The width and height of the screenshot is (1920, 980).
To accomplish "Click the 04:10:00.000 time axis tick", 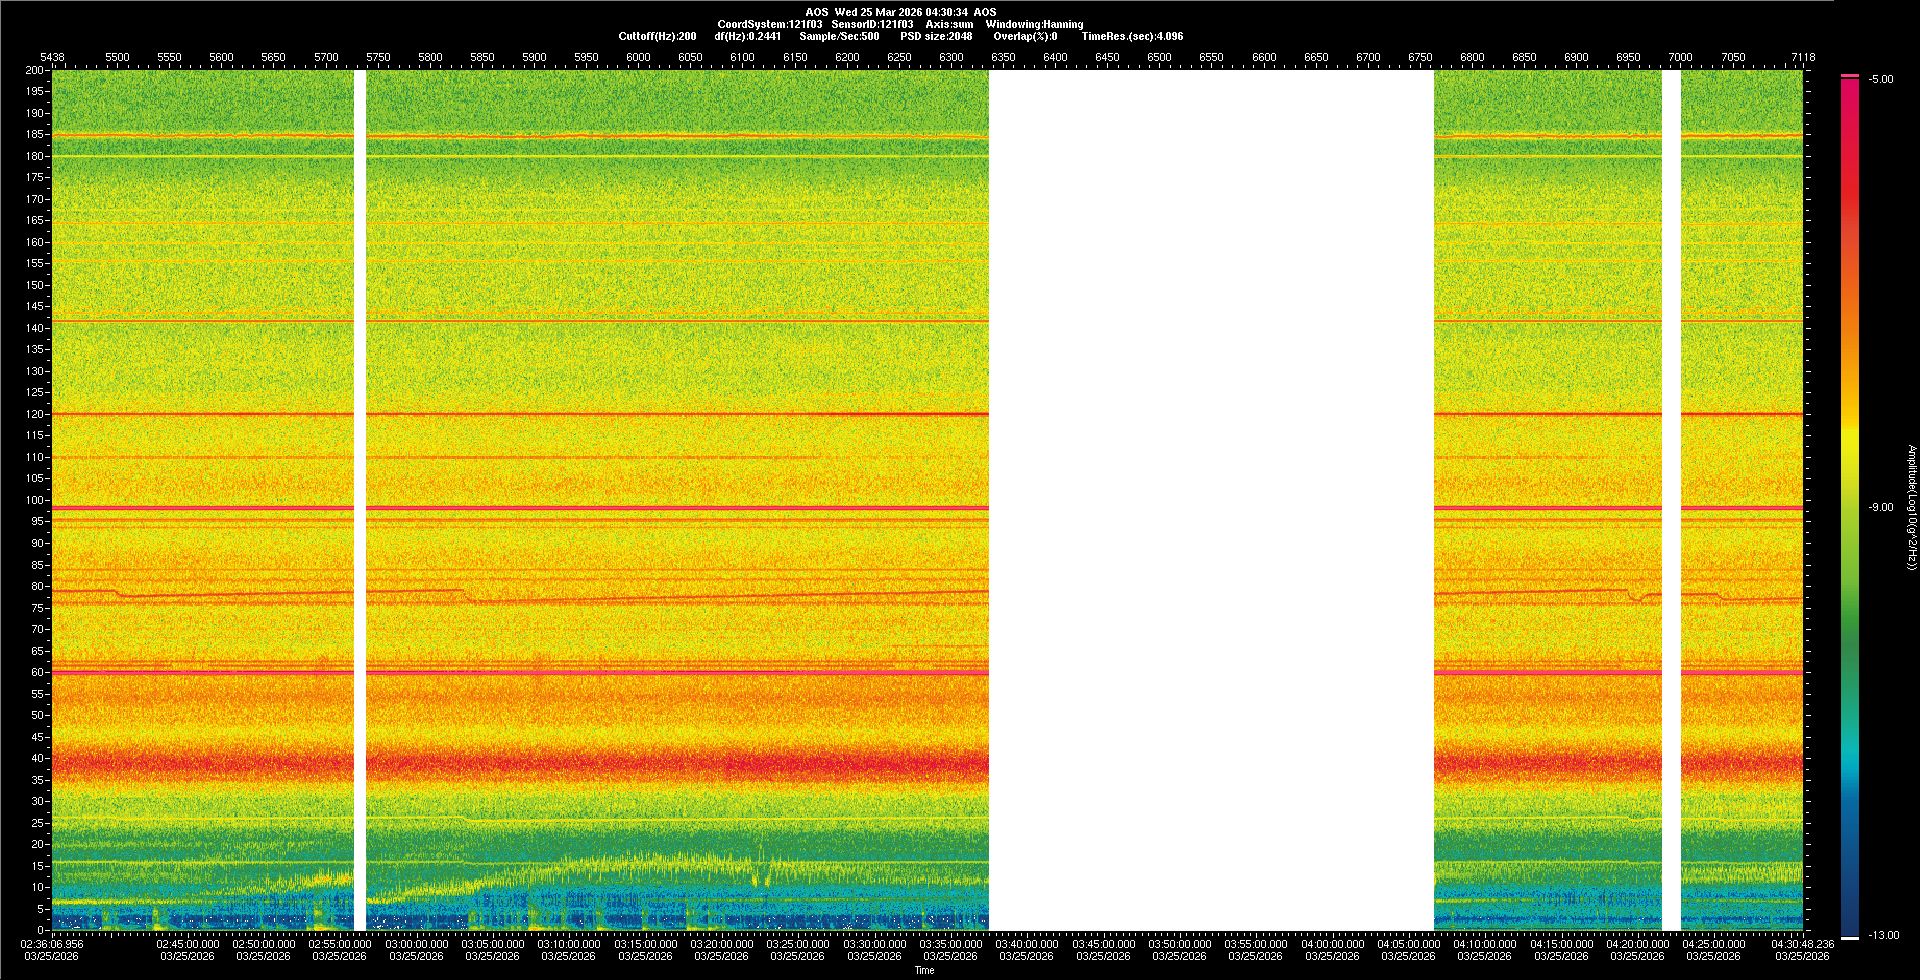I will (1485, 944).
